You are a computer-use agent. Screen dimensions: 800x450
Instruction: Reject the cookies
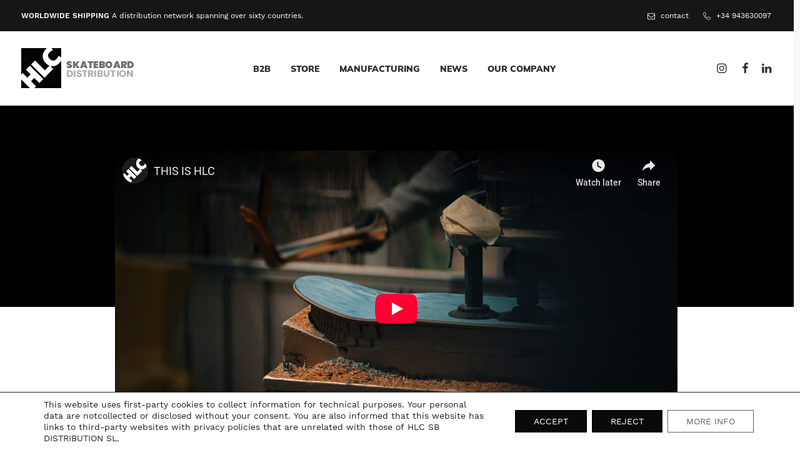click(627, 421)
